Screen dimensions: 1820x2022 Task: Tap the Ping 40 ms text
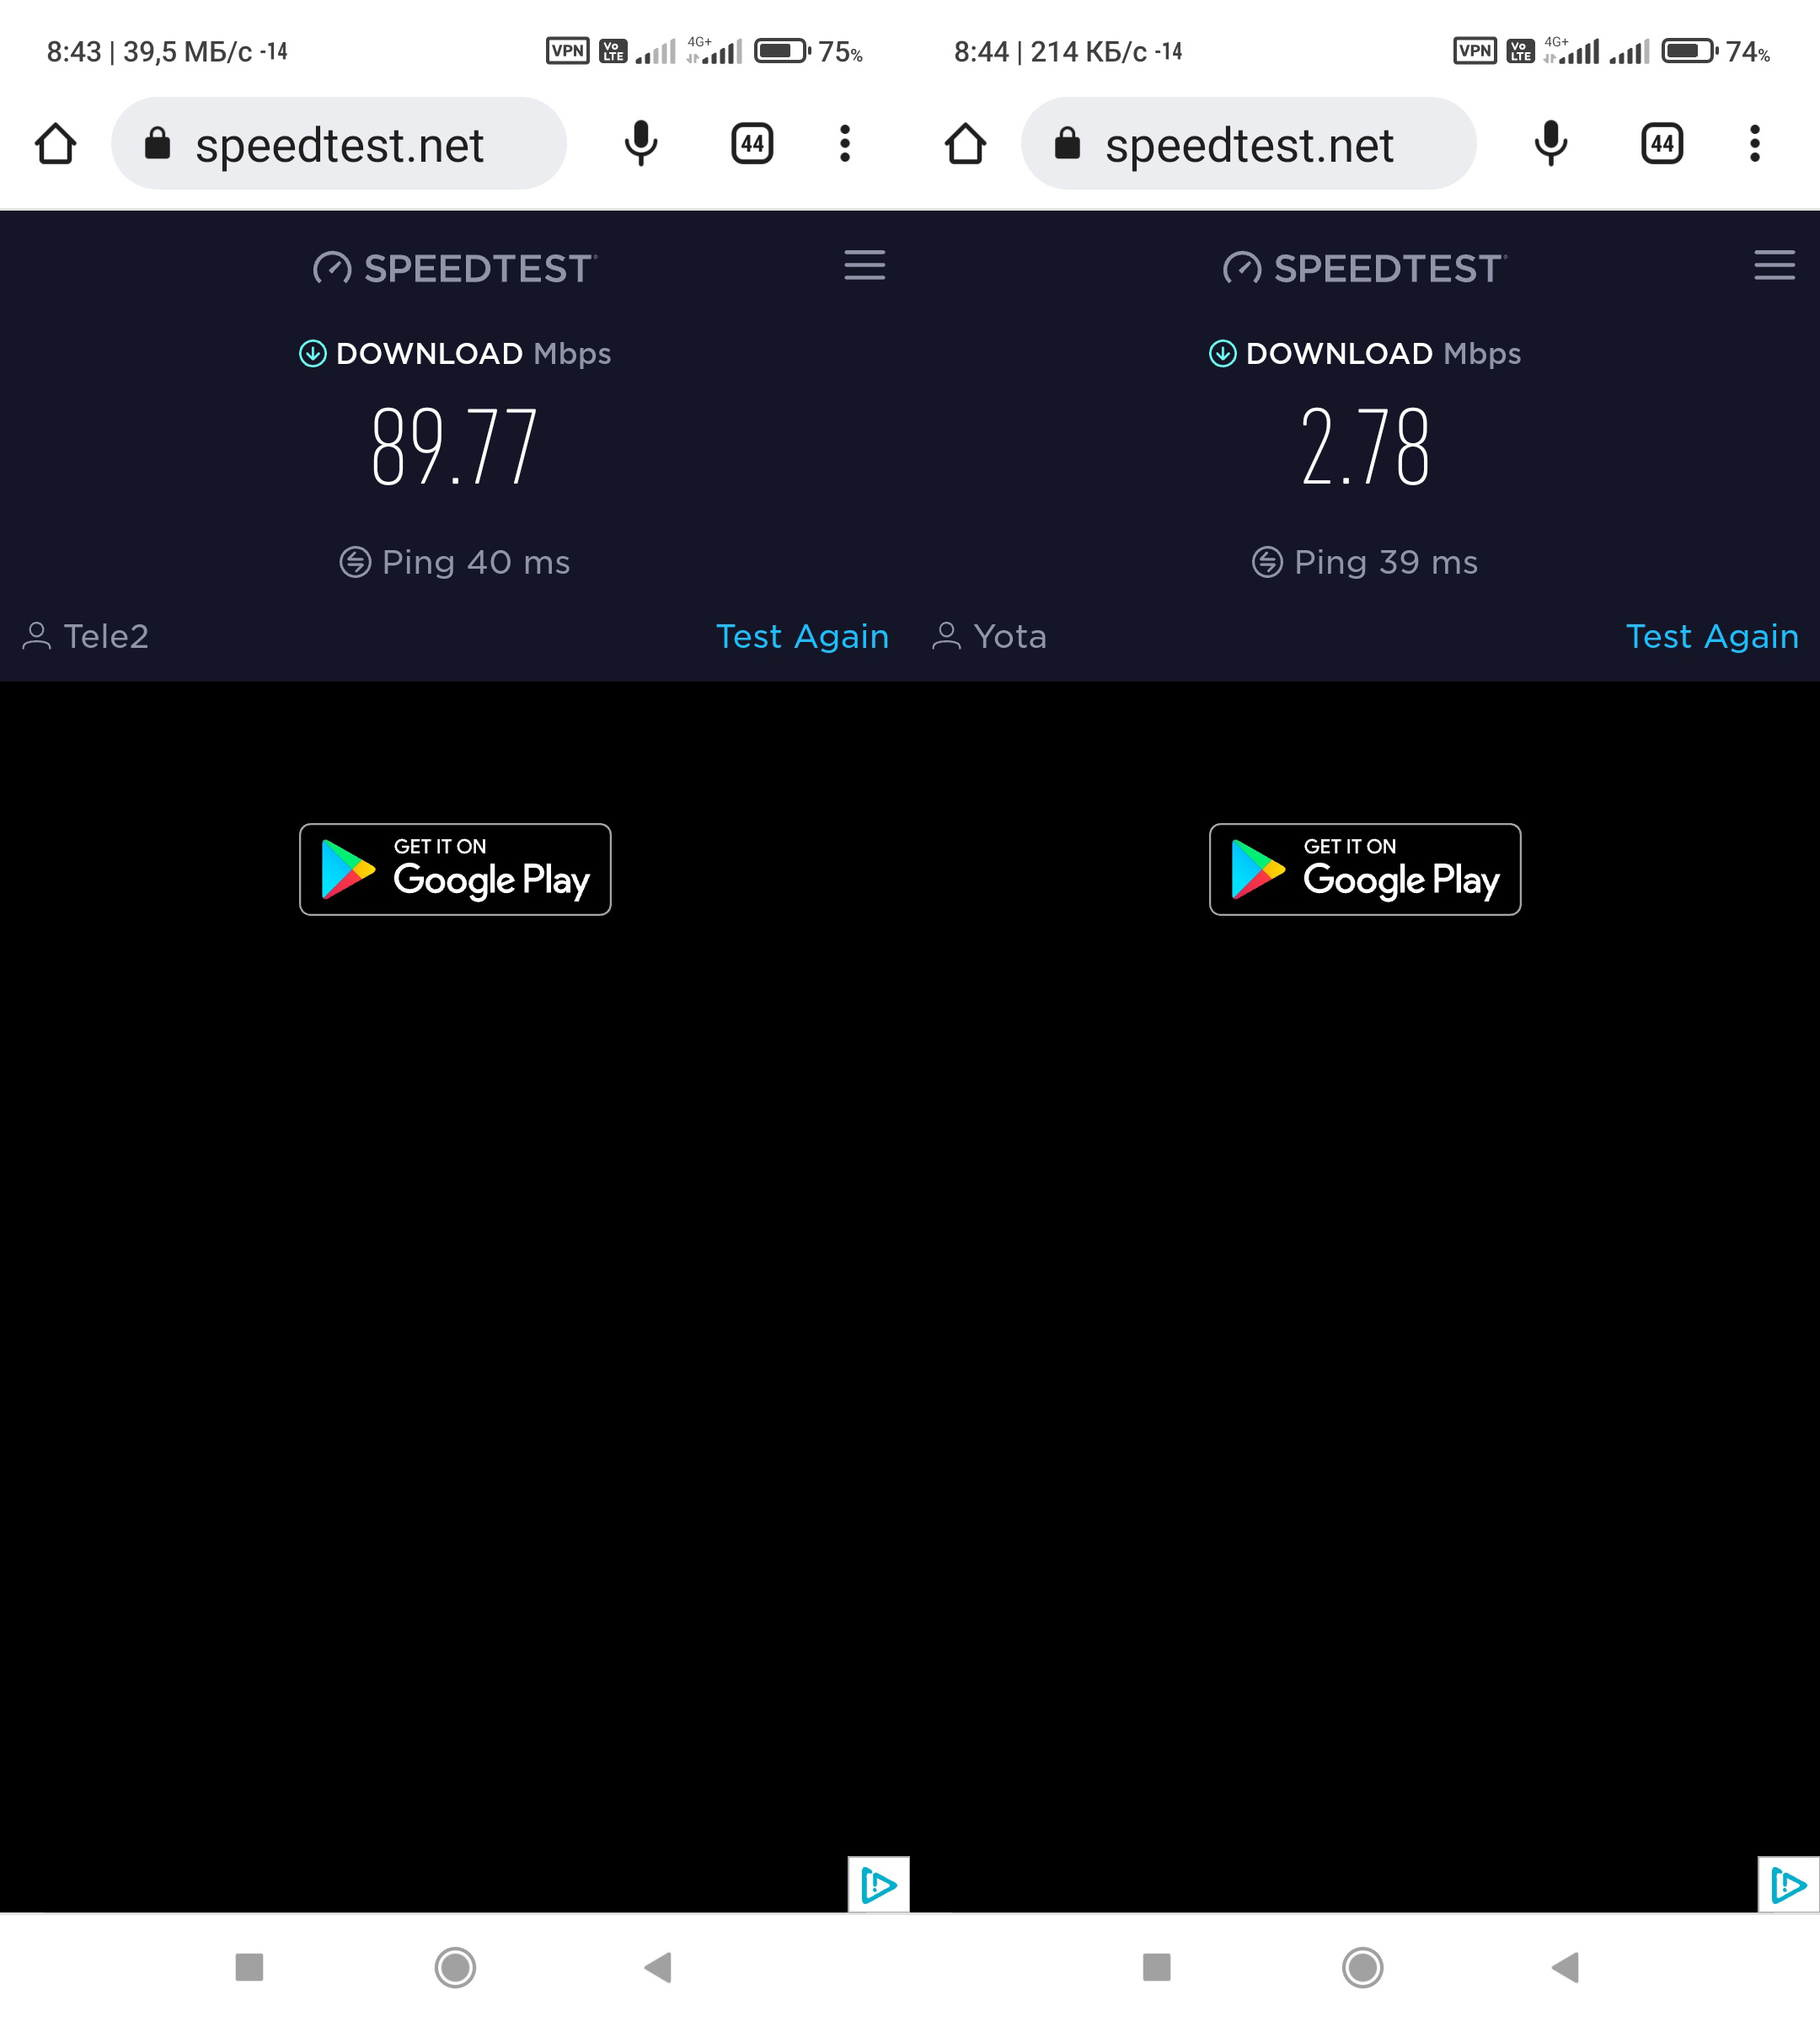coord(476,562)
